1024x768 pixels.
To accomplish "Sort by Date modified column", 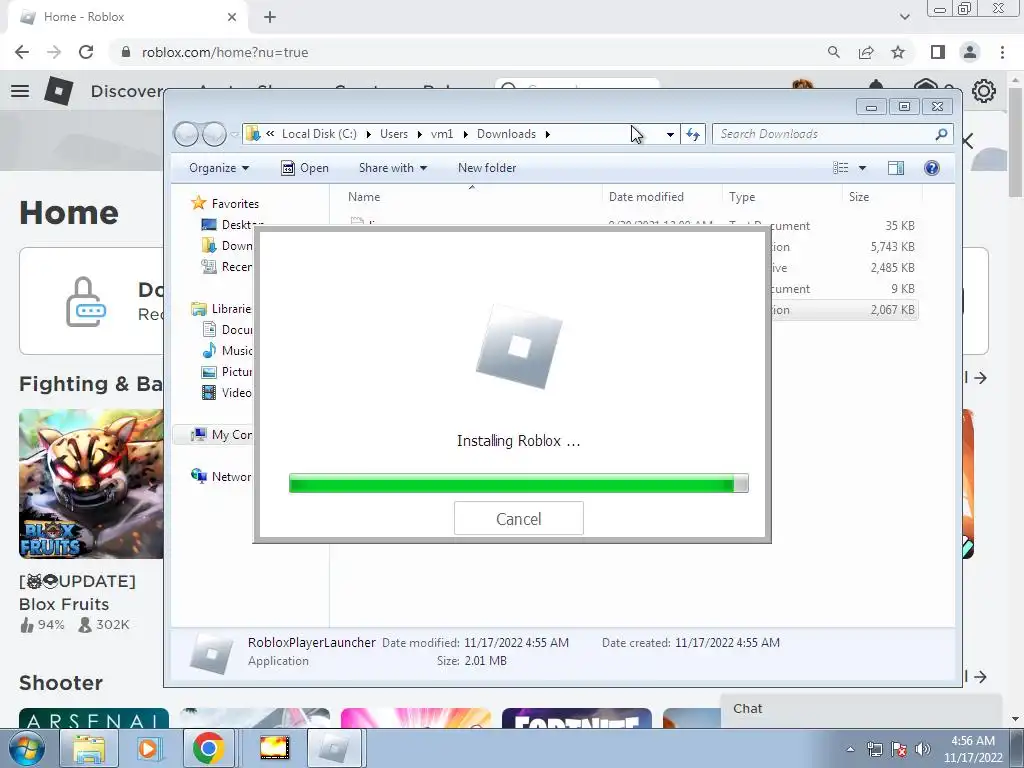I will point(646,197).
